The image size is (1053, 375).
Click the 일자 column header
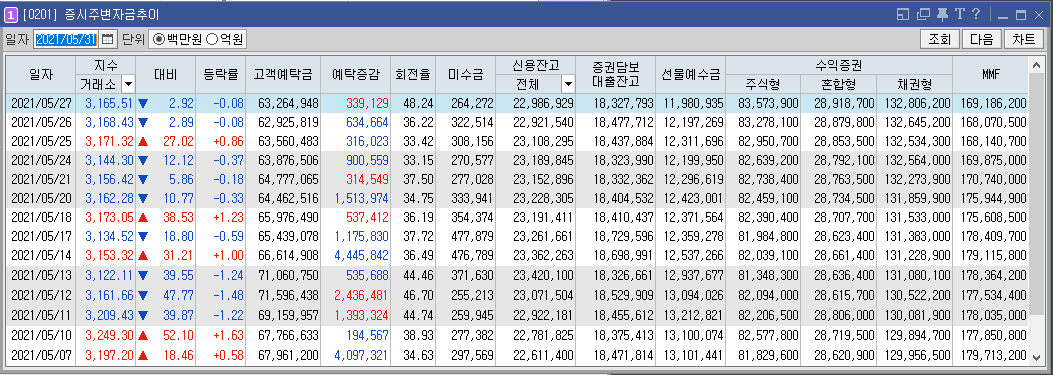coord(40,75)
